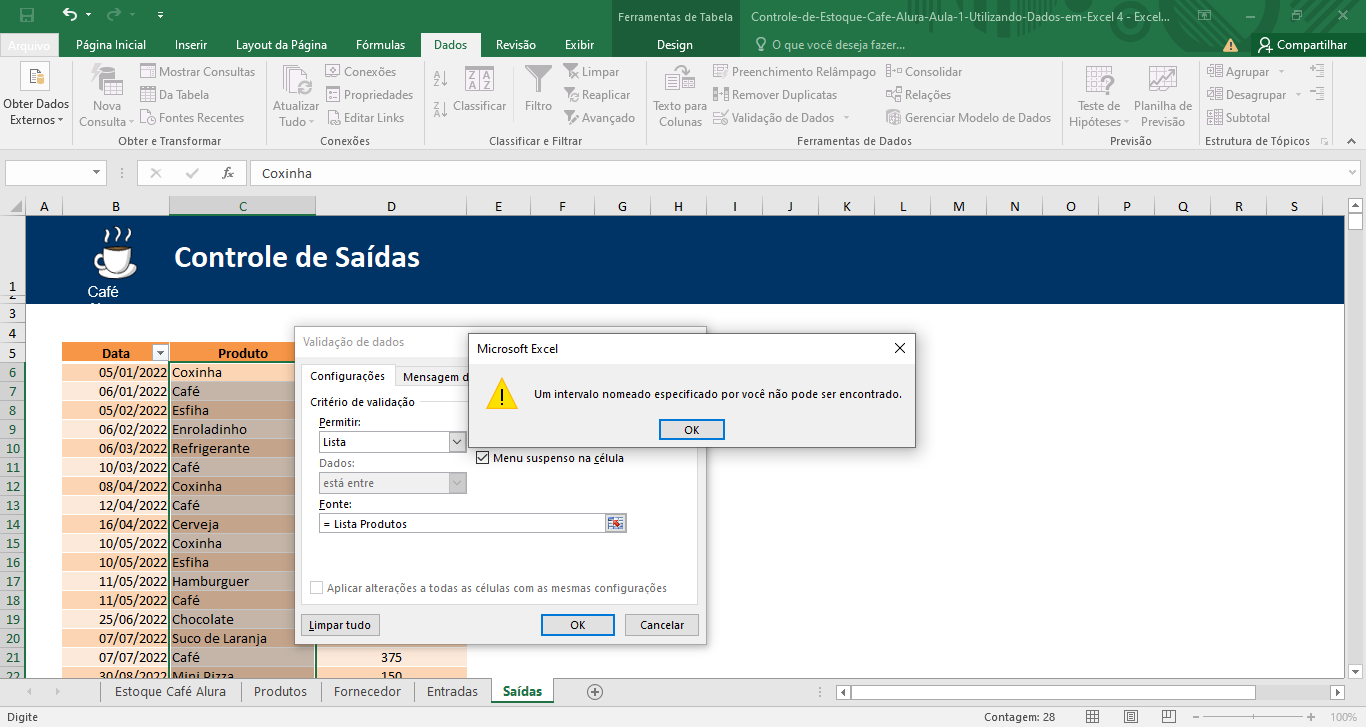The image size is (1366, 727).
Task: Click Preenchimento Relâmpago icon
Action: pos(721,72)
